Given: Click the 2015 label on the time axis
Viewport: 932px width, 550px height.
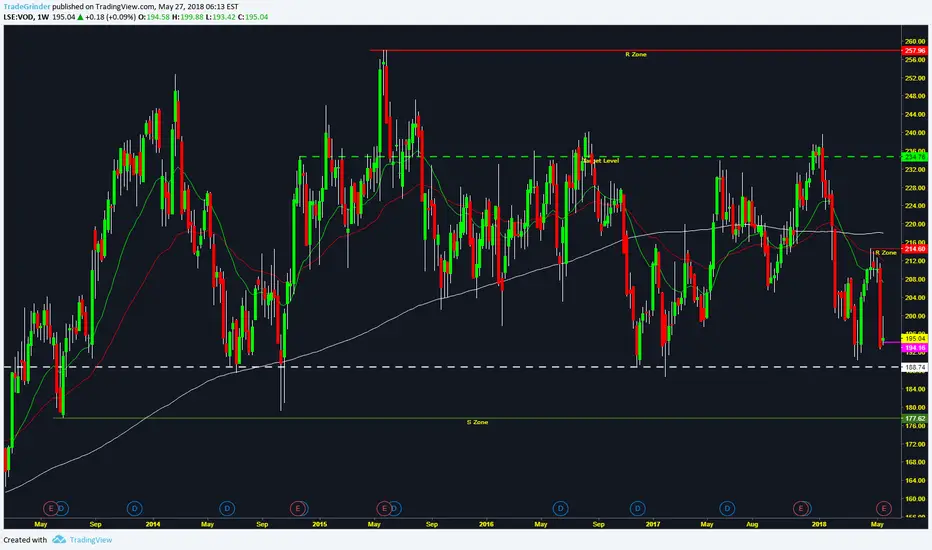Looking at the screenshot, I should 320,524.
